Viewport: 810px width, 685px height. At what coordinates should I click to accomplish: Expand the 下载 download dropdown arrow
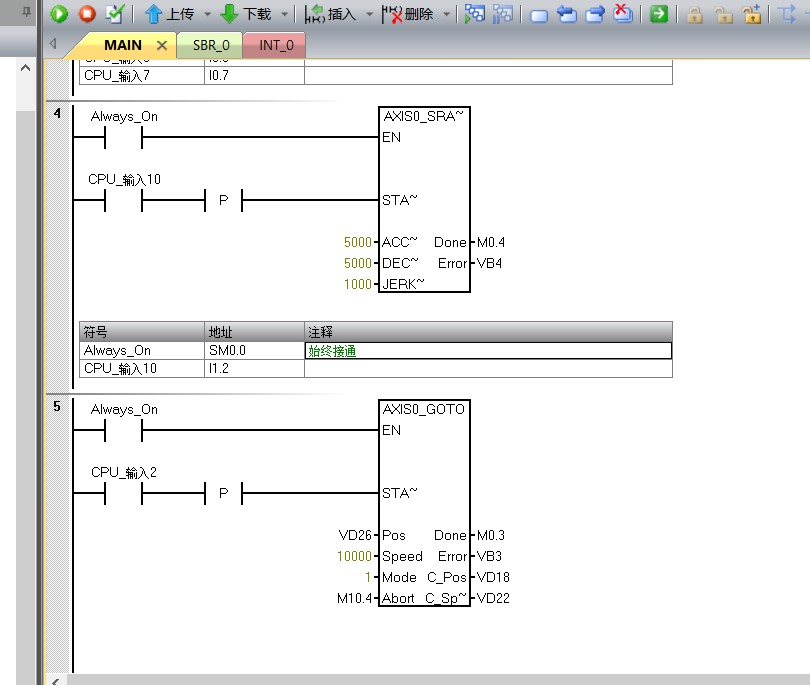tap(284, 14)
